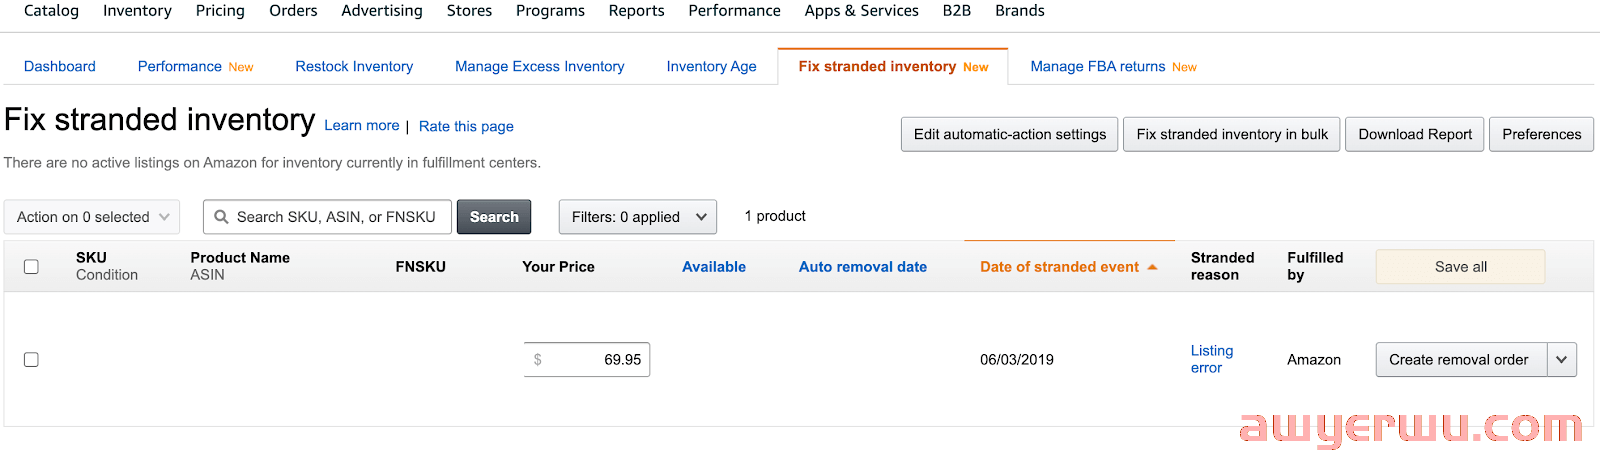Click the sort arrow beside Date of stranded event
1600x461 pixels.
(x=1152, y=267)
